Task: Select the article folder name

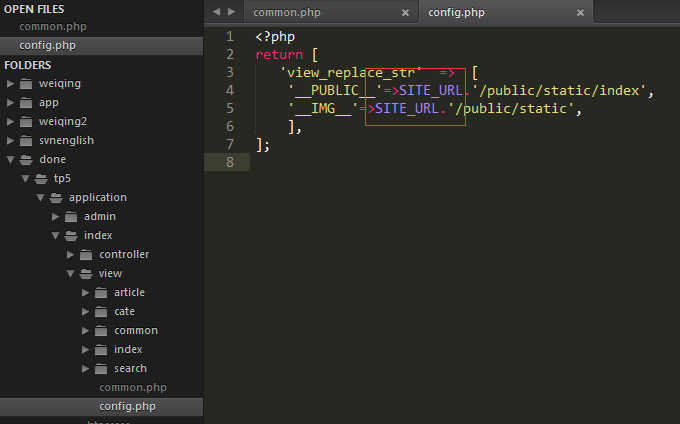Action: click(x=129, y=293)
